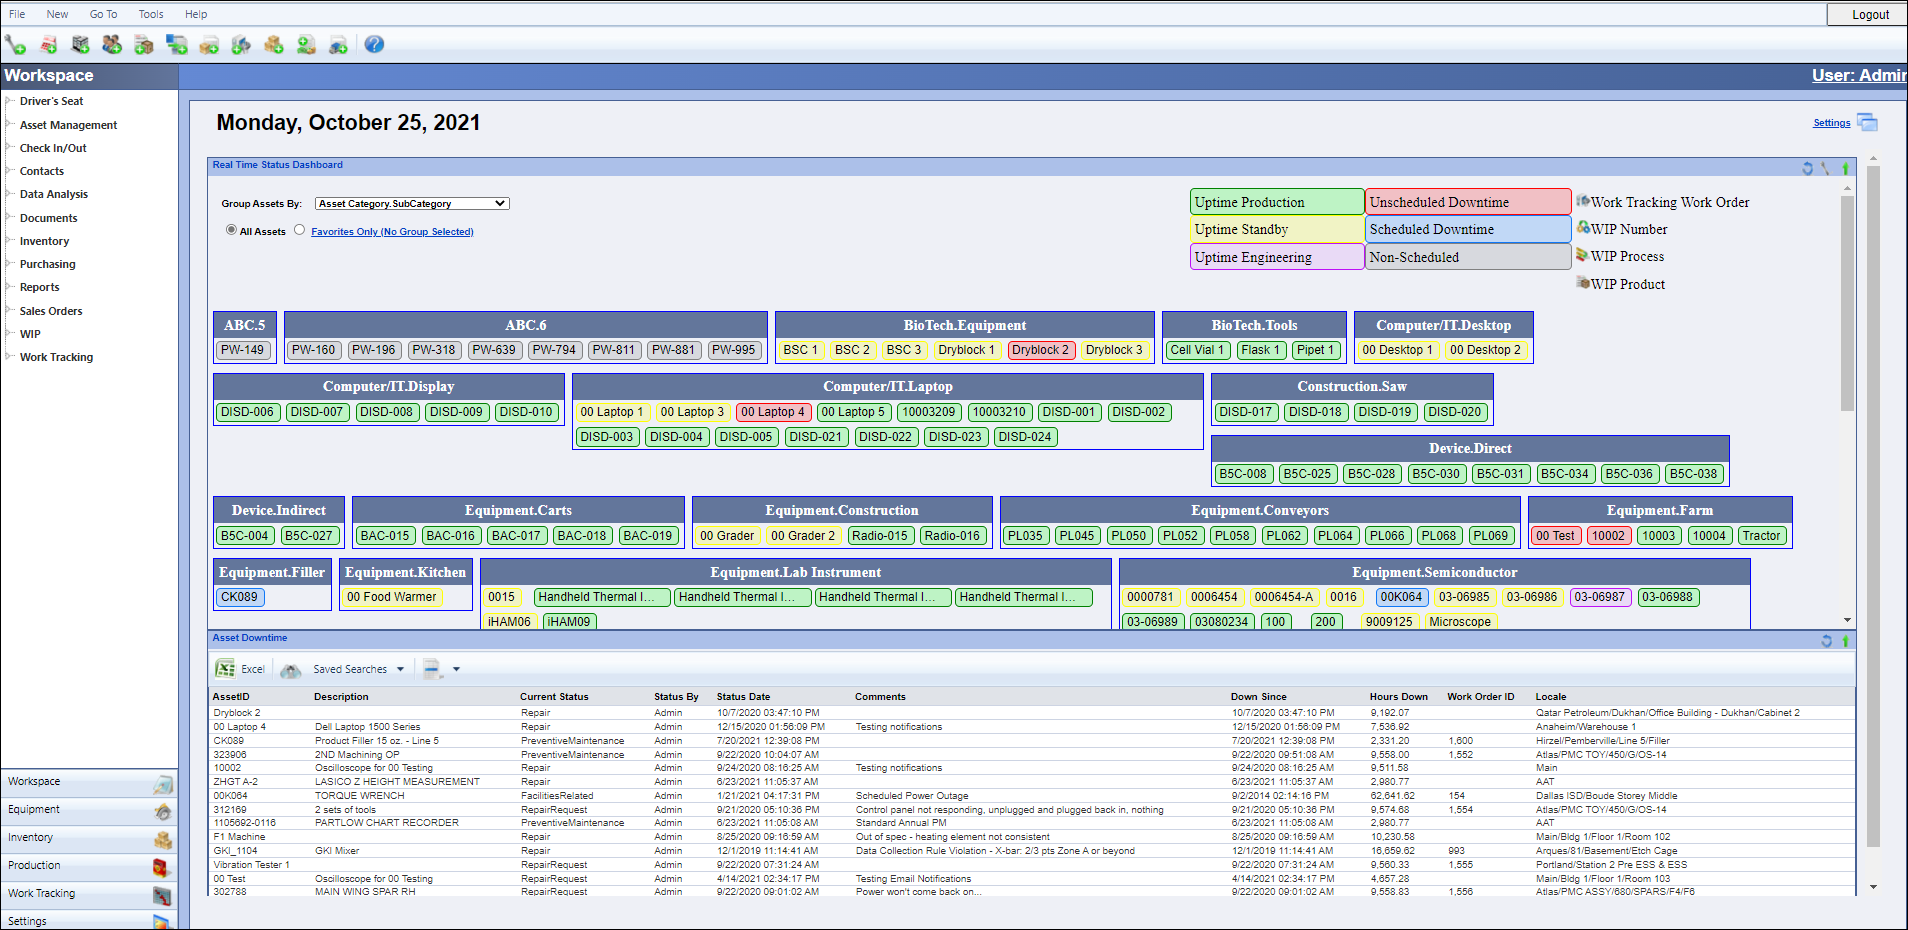The image size is (1908, 930).
Task: Expand the Saved Searches dropdown arrow
Action: [x=400, y=668]
